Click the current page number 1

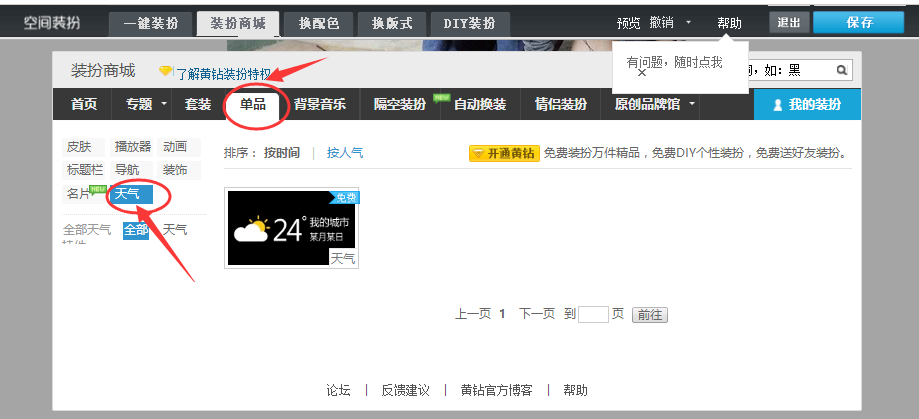tap(502, 314)
